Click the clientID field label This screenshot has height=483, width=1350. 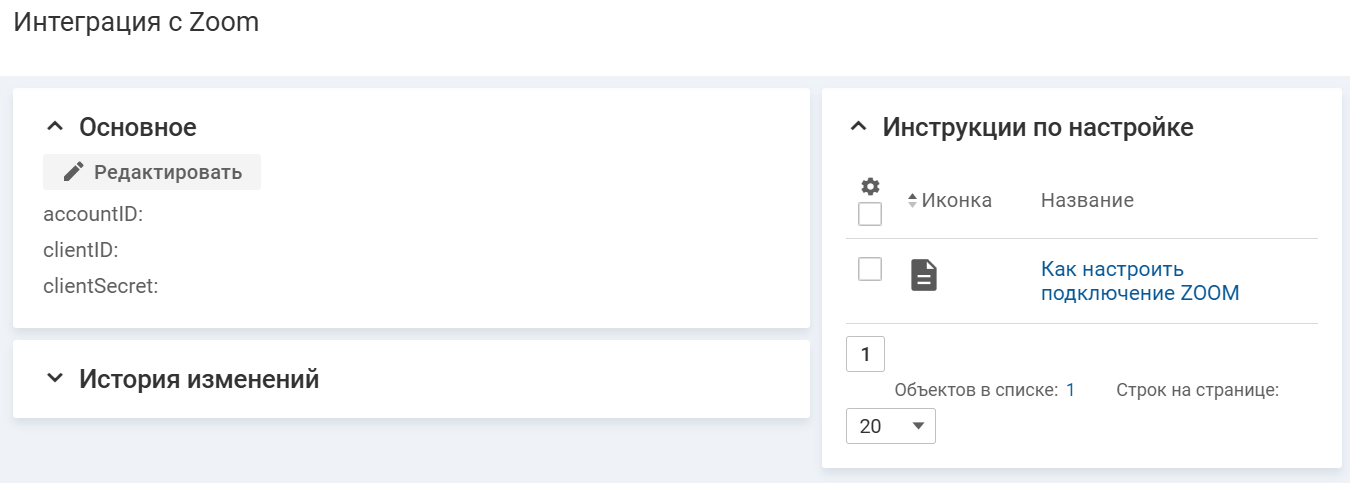pyautogui.click(x=81, y=250)
